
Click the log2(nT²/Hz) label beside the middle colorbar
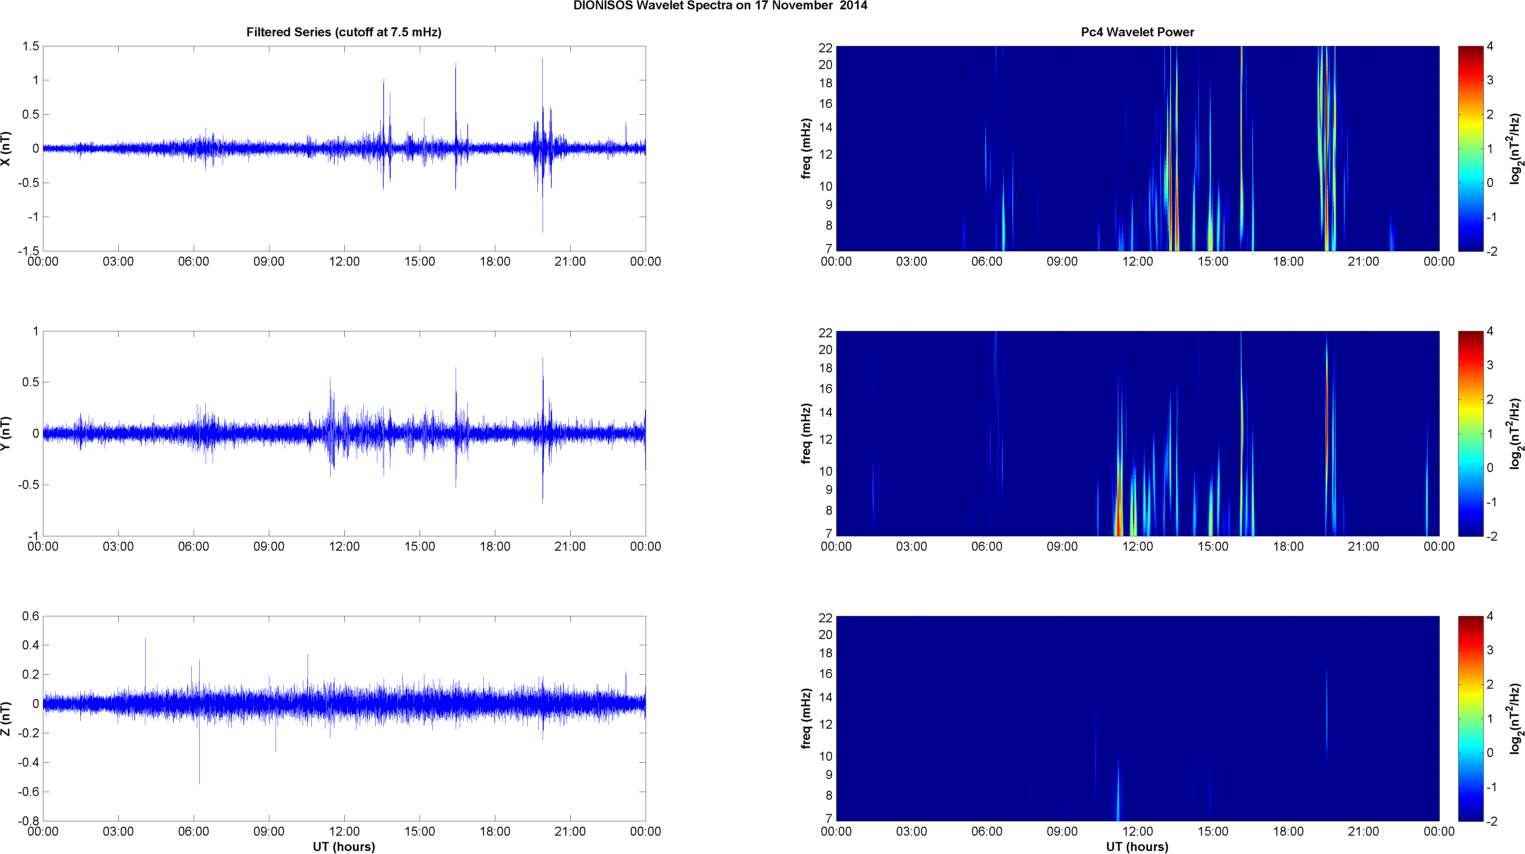[x=1516, y=433]
